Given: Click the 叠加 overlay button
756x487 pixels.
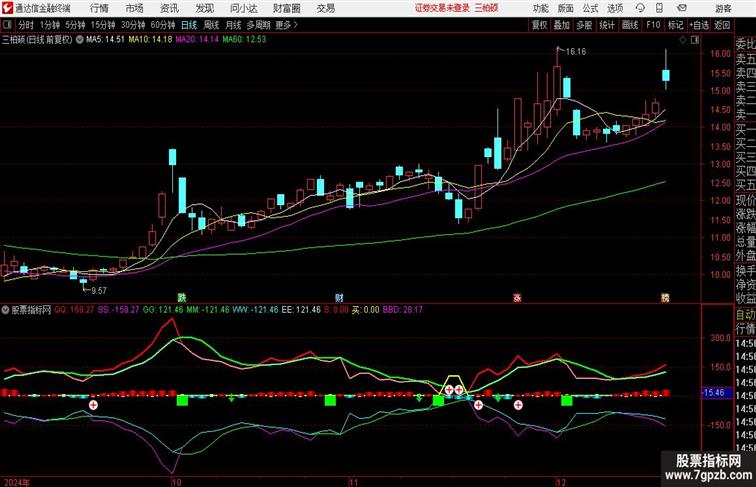Looking at the screenshot, I should (562, 25).
